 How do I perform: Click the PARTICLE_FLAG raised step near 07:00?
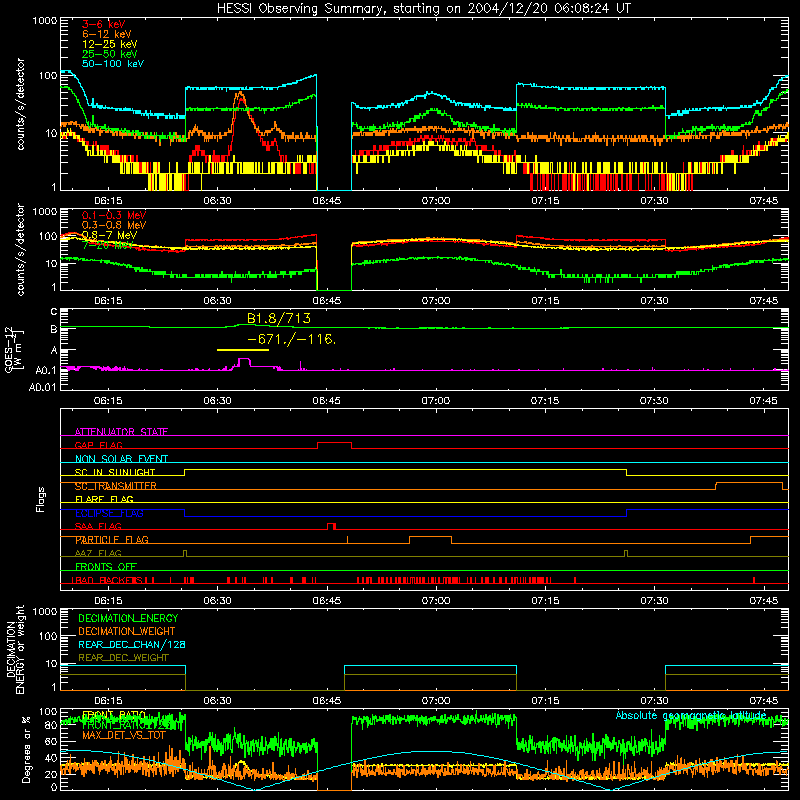tap(431, 537)
